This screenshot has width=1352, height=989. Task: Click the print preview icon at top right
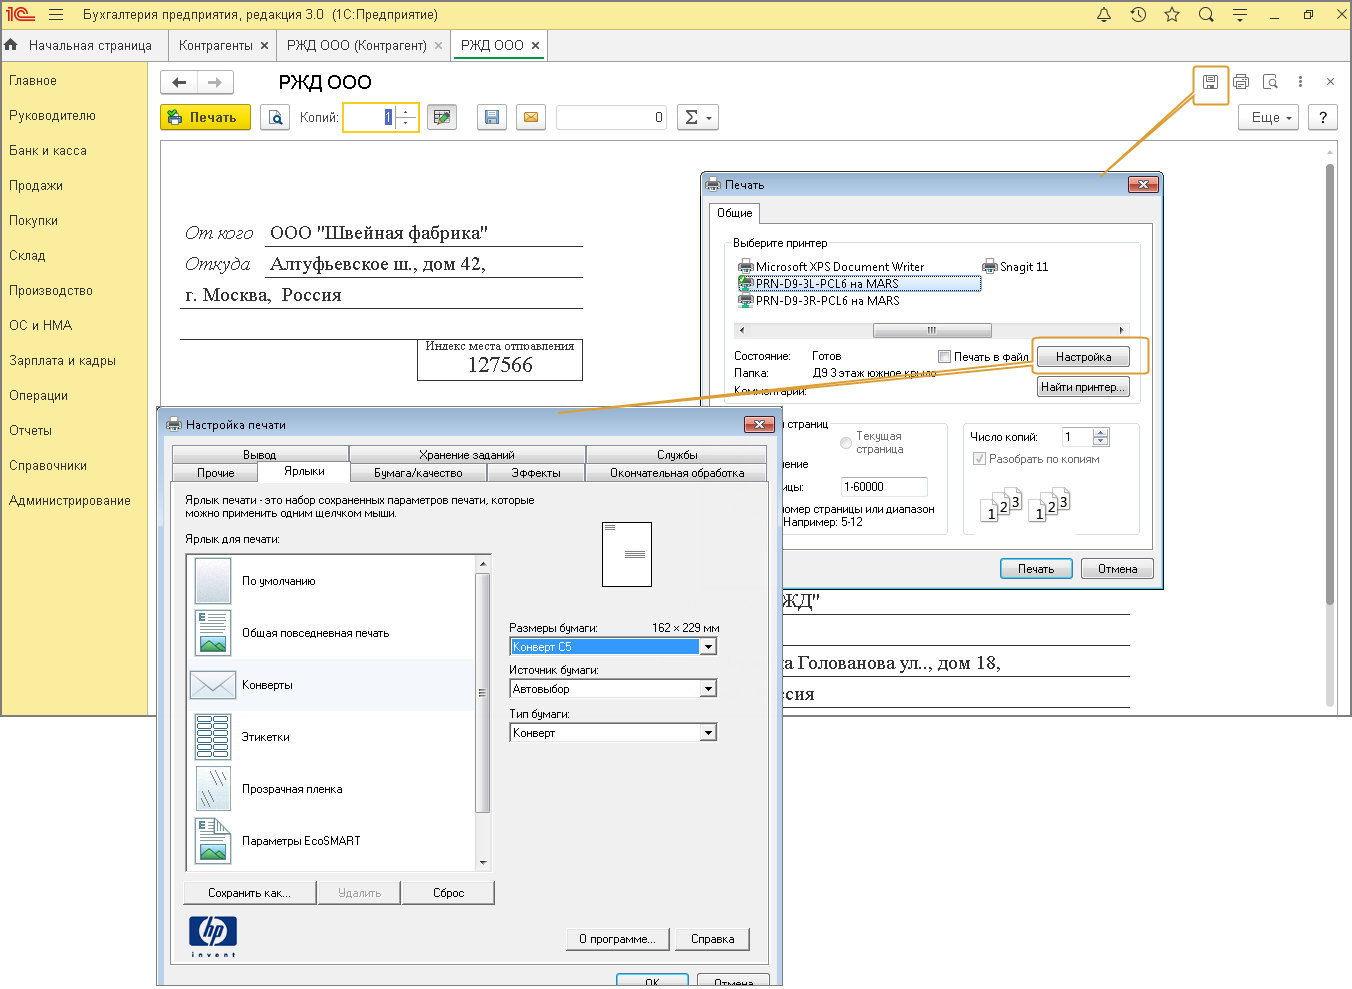(x=1270, y=82)
